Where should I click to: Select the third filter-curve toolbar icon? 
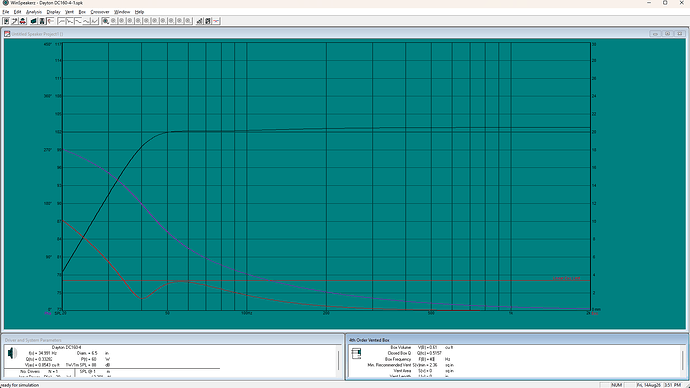point(78,21)
